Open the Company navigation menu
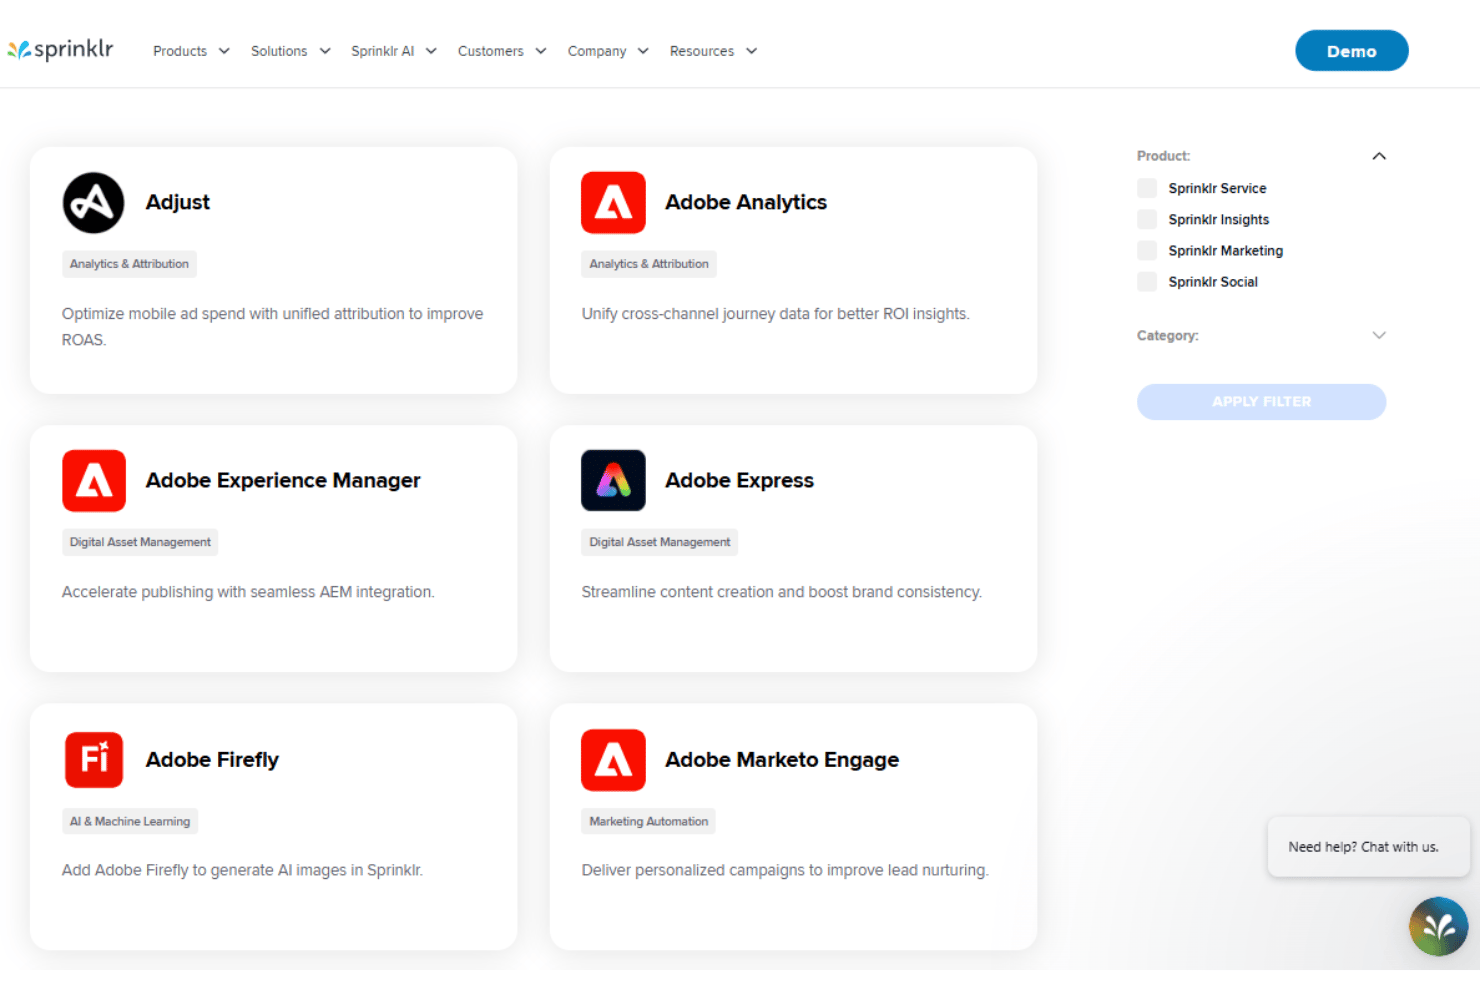The width and height of the screenshot is (1480, 987). pos(608,51)
